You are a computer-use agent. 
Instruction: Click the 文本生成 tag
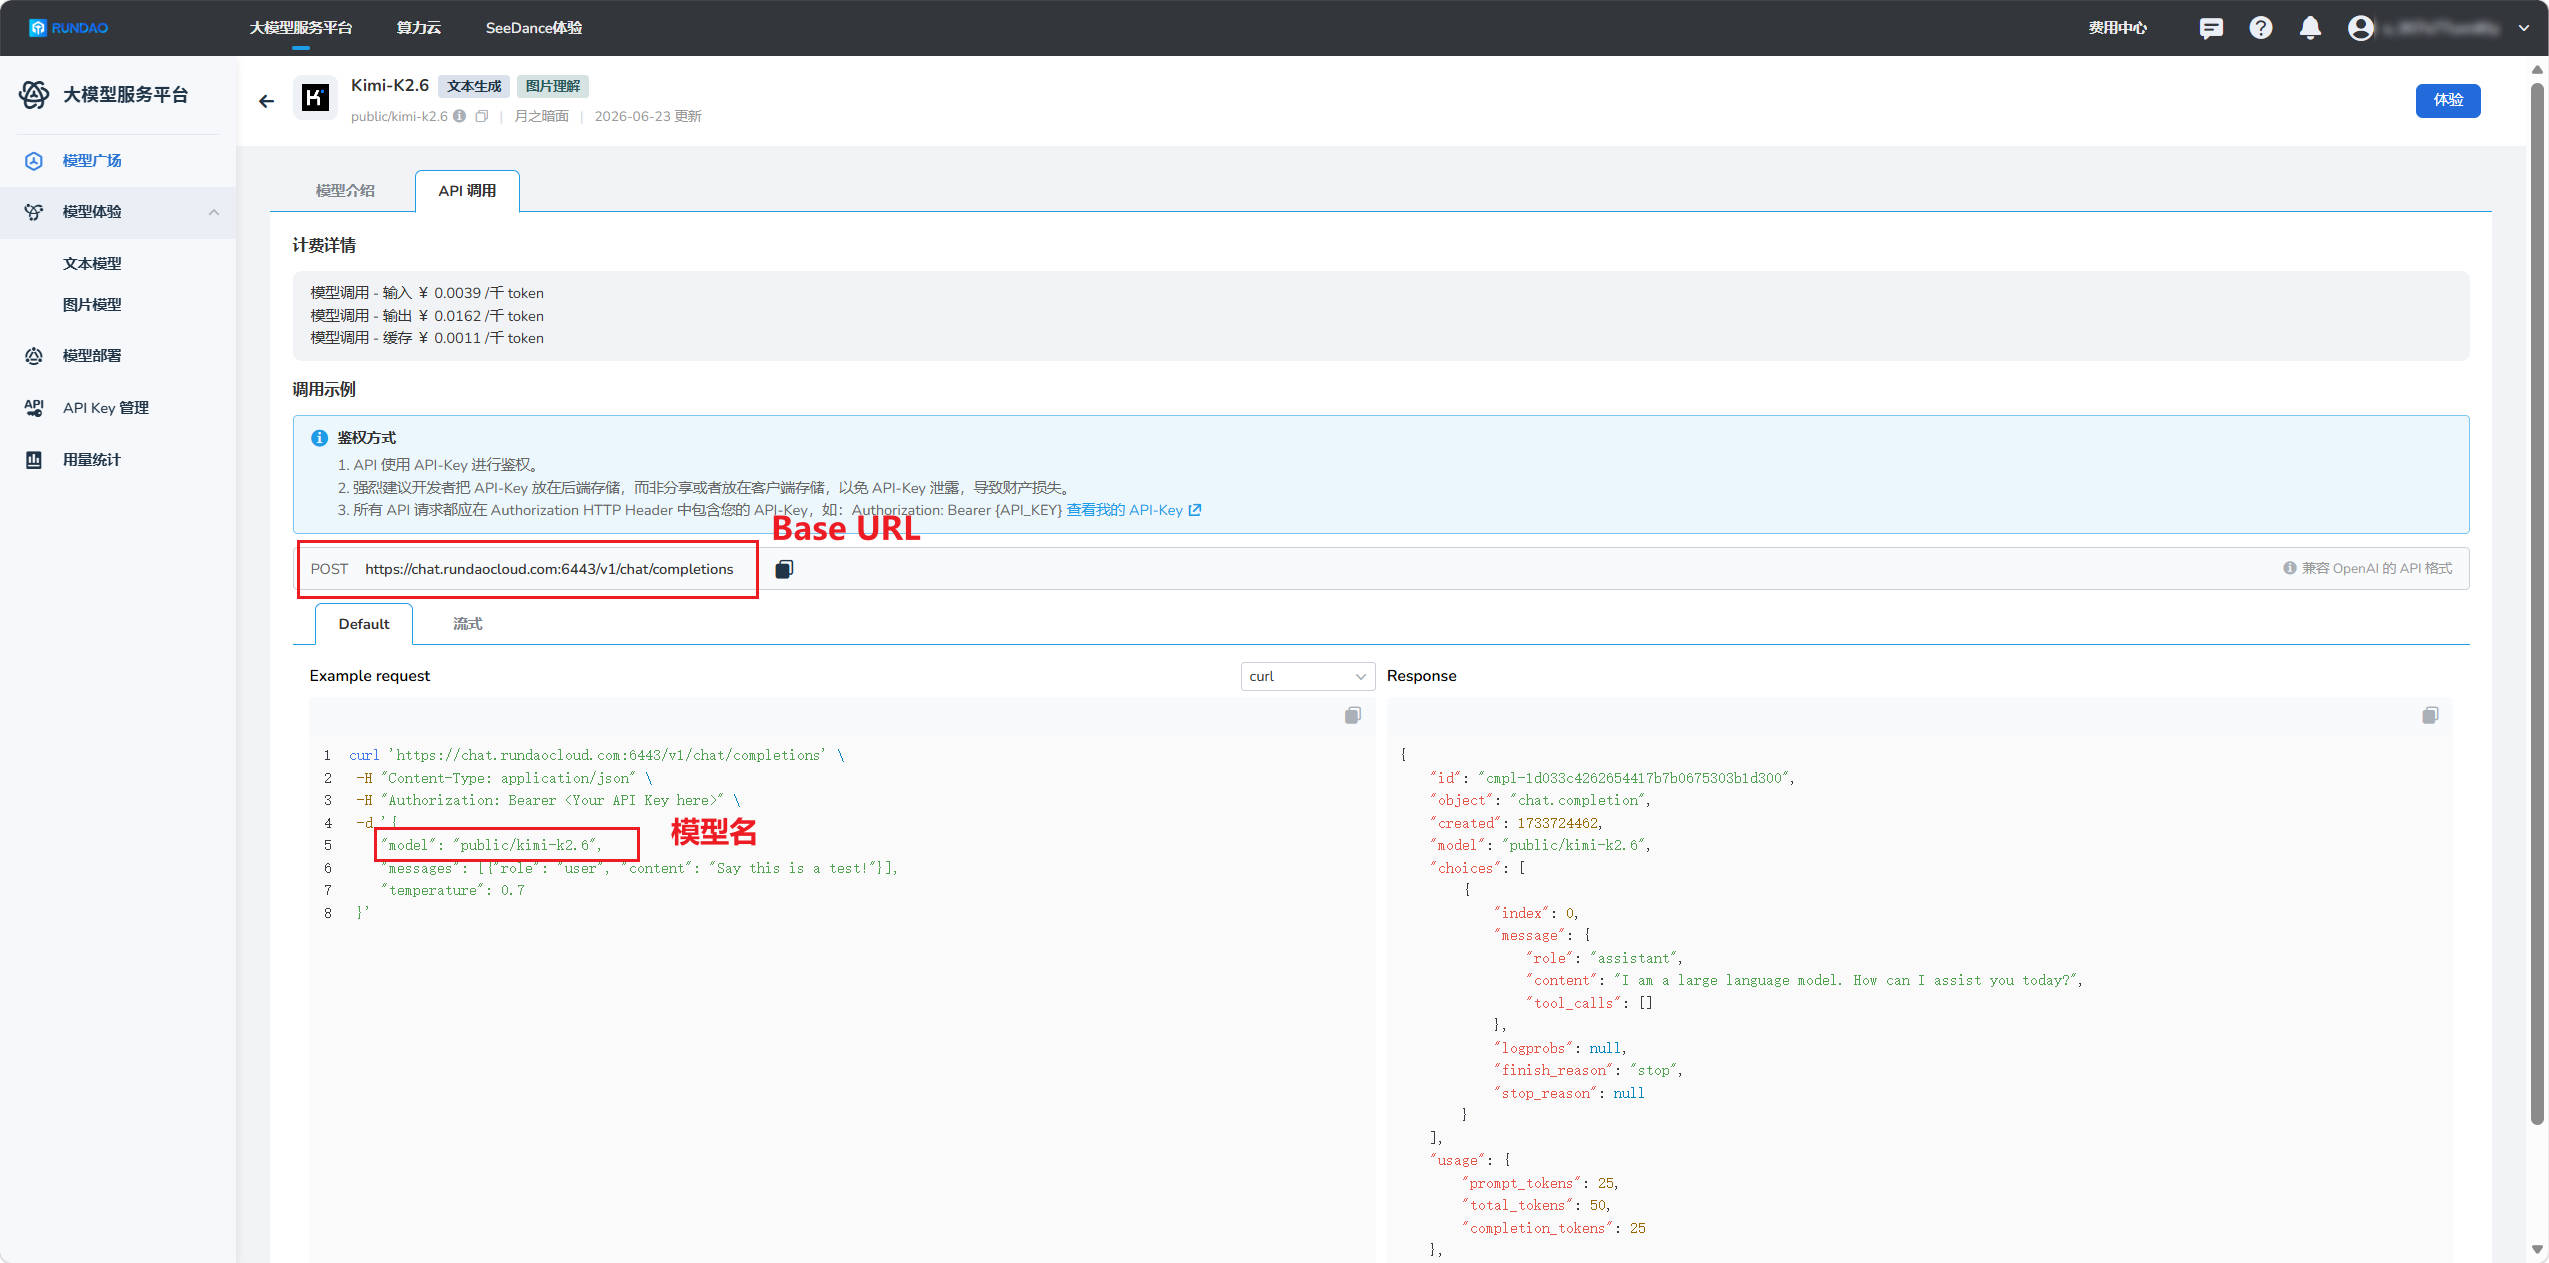[x=474, y=86]
